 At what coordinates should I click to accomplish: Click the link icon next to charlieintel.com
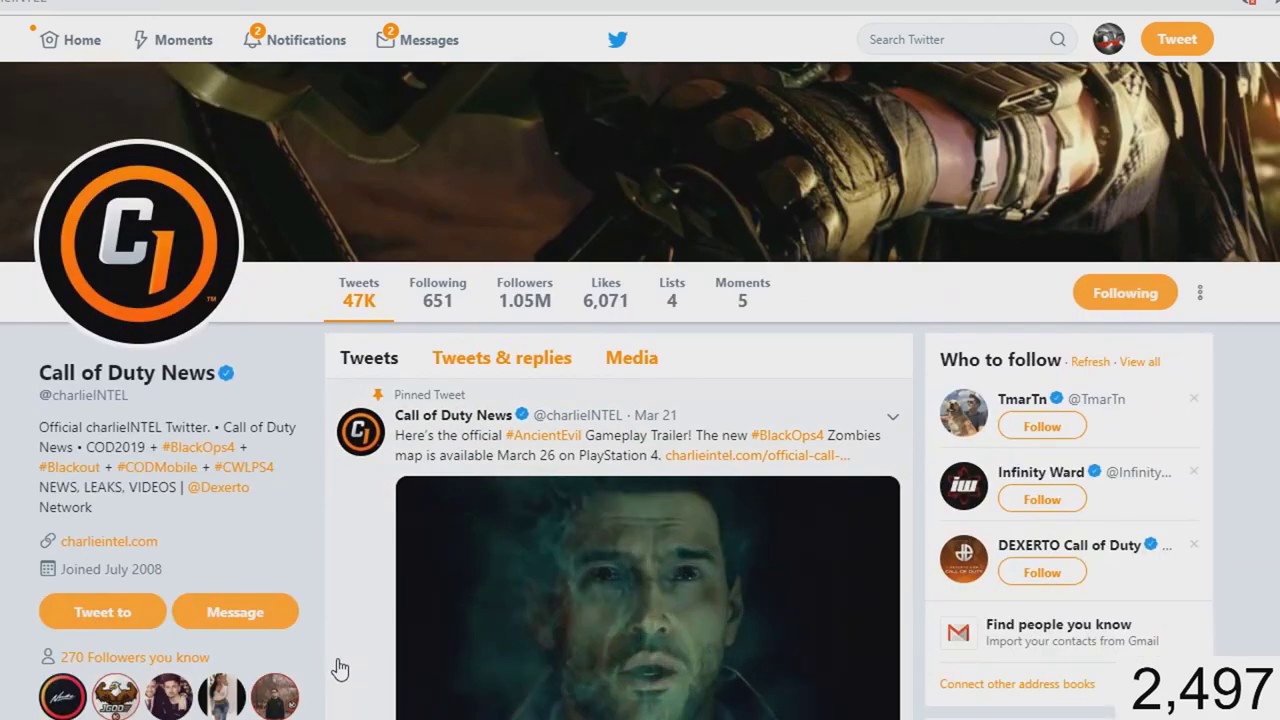(47, 541)
